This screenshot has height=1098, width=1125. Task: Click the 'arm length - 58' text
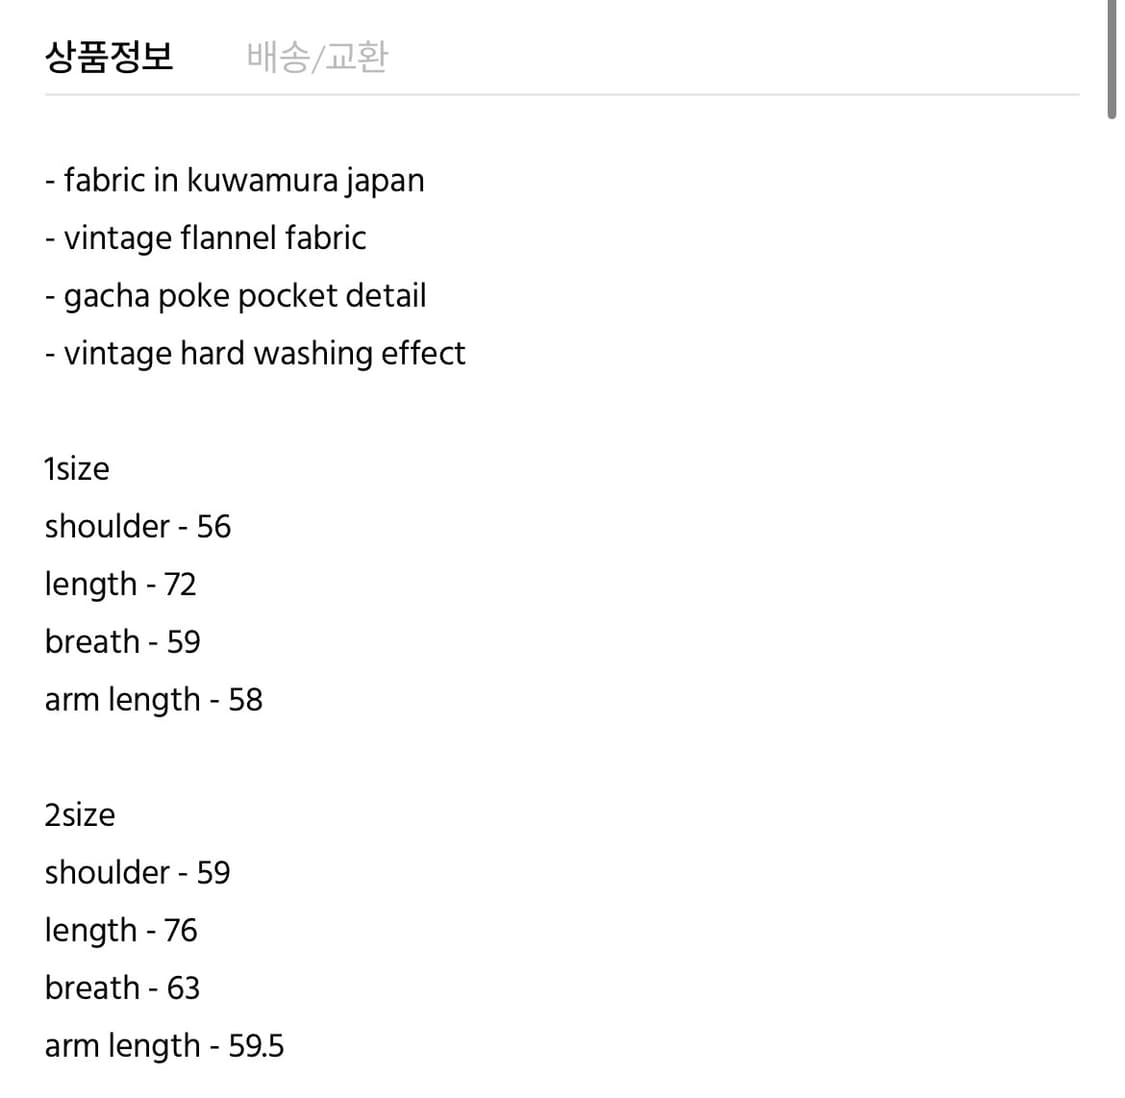pos(153,700)
